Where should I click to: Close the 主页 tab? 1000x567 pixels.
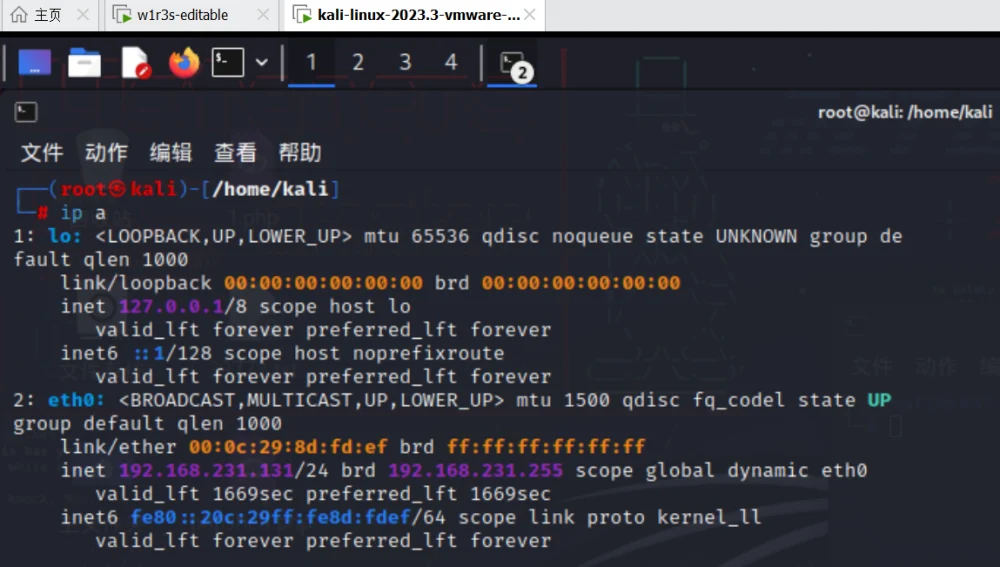tap(83, 14)
